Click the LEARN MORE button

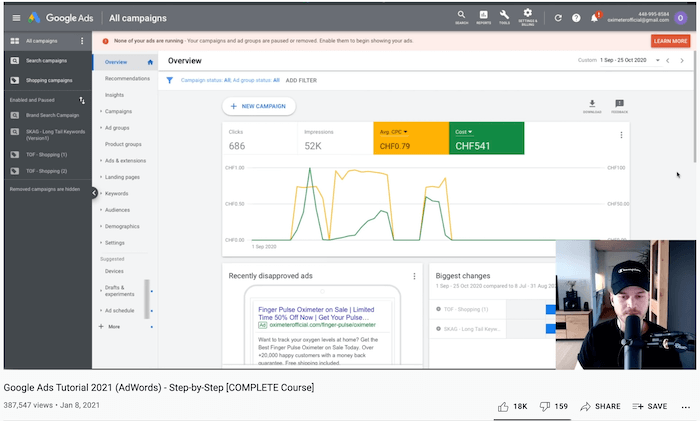[671, 41]
